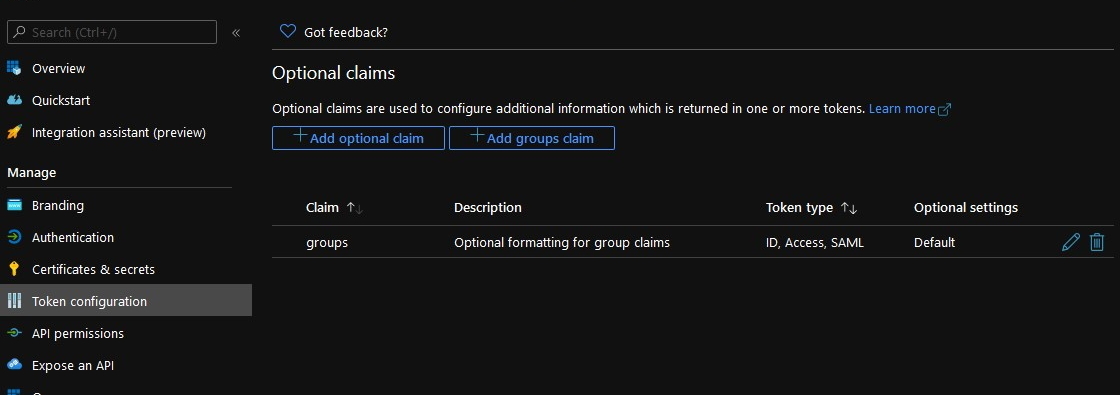Click the feedback heart icon

(x=288, y=31)
